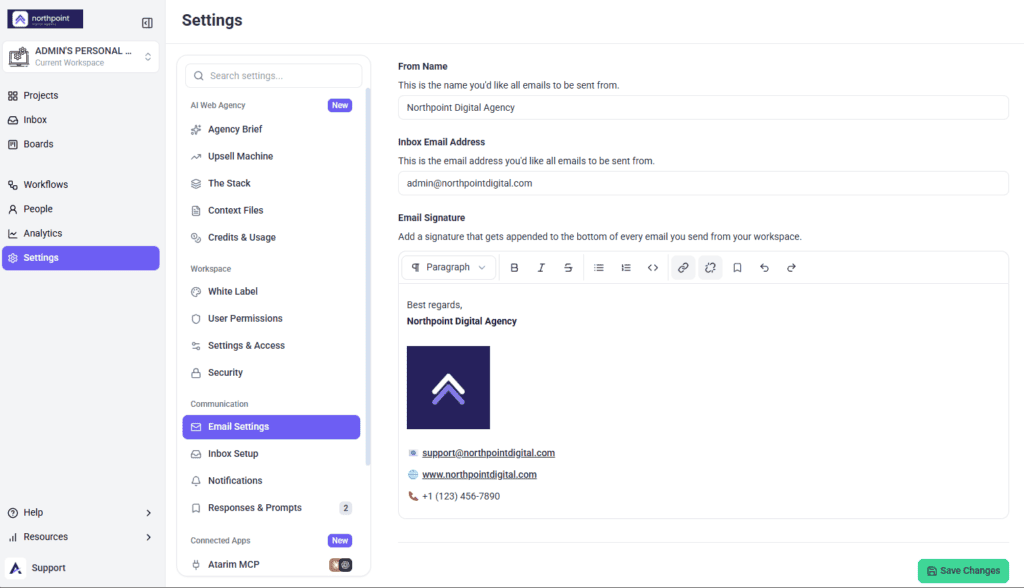This screenshot has height=588, width=1024.
Task: Insert a bulleted list
Action: [598, 268]
